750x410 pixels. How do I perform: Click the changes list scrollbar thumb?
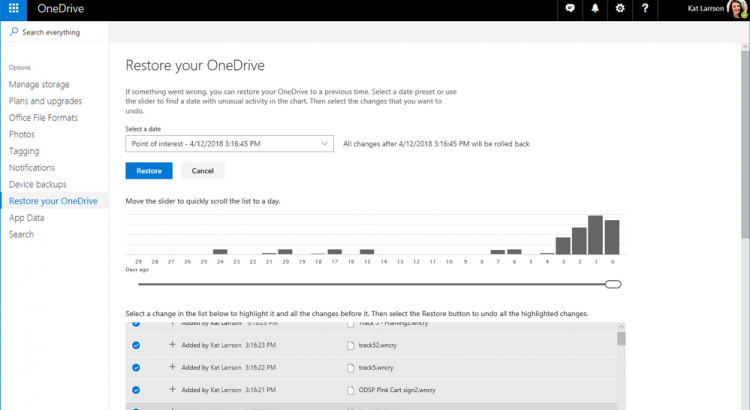click(x=621, y=339)
